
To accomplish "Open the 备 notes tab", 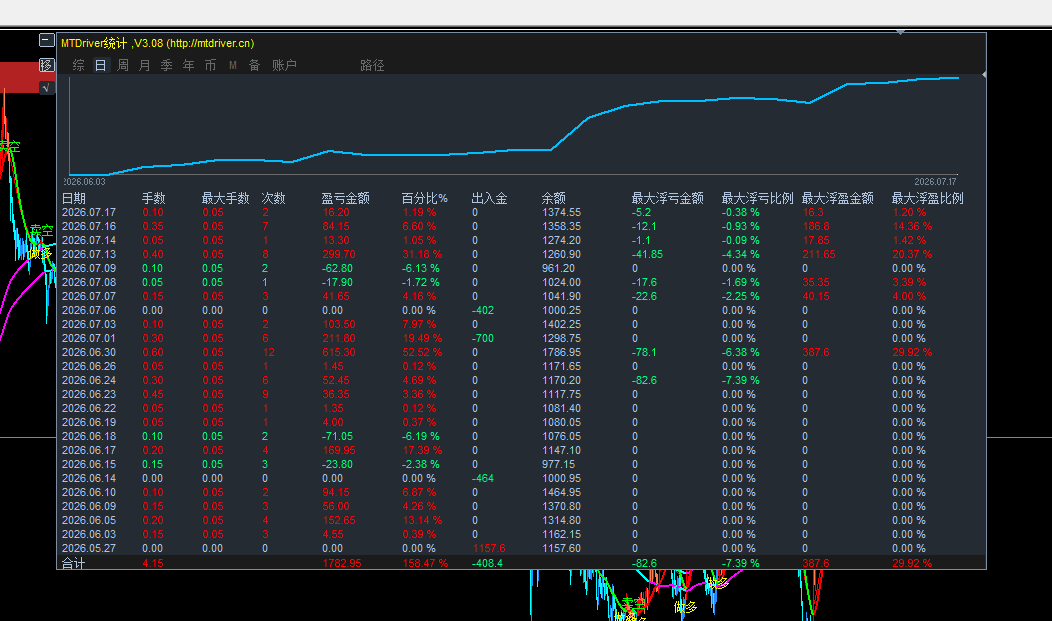I will (254, 65).
